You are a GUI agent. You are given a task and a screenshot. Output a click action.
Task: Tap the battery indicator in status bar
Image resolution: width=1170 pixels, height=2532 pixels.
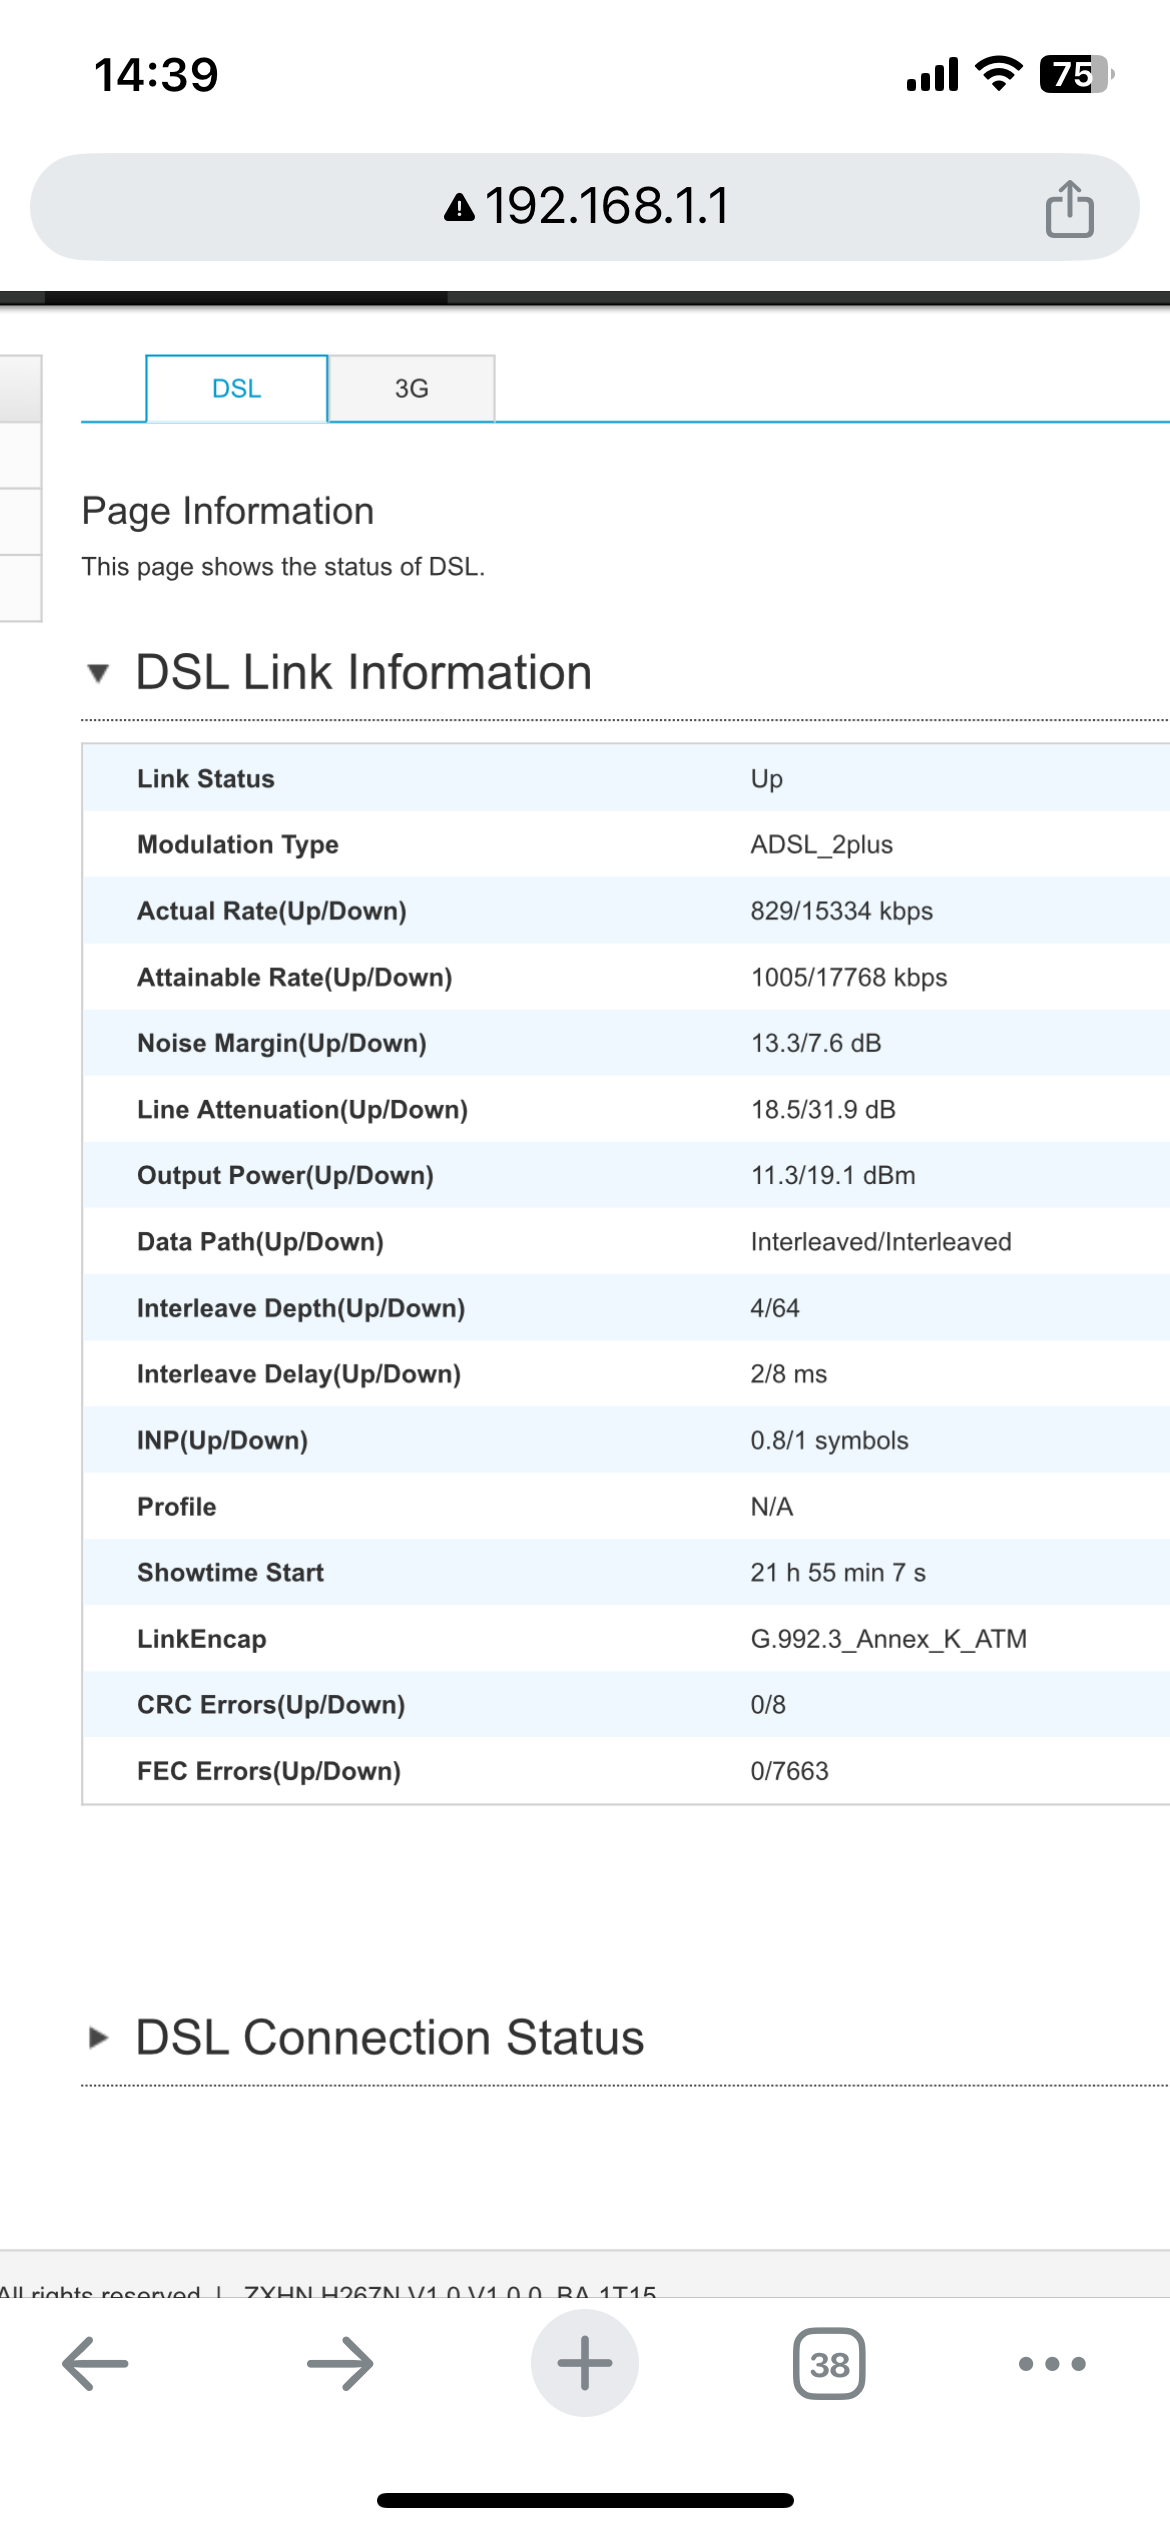tap(1077, 74)
